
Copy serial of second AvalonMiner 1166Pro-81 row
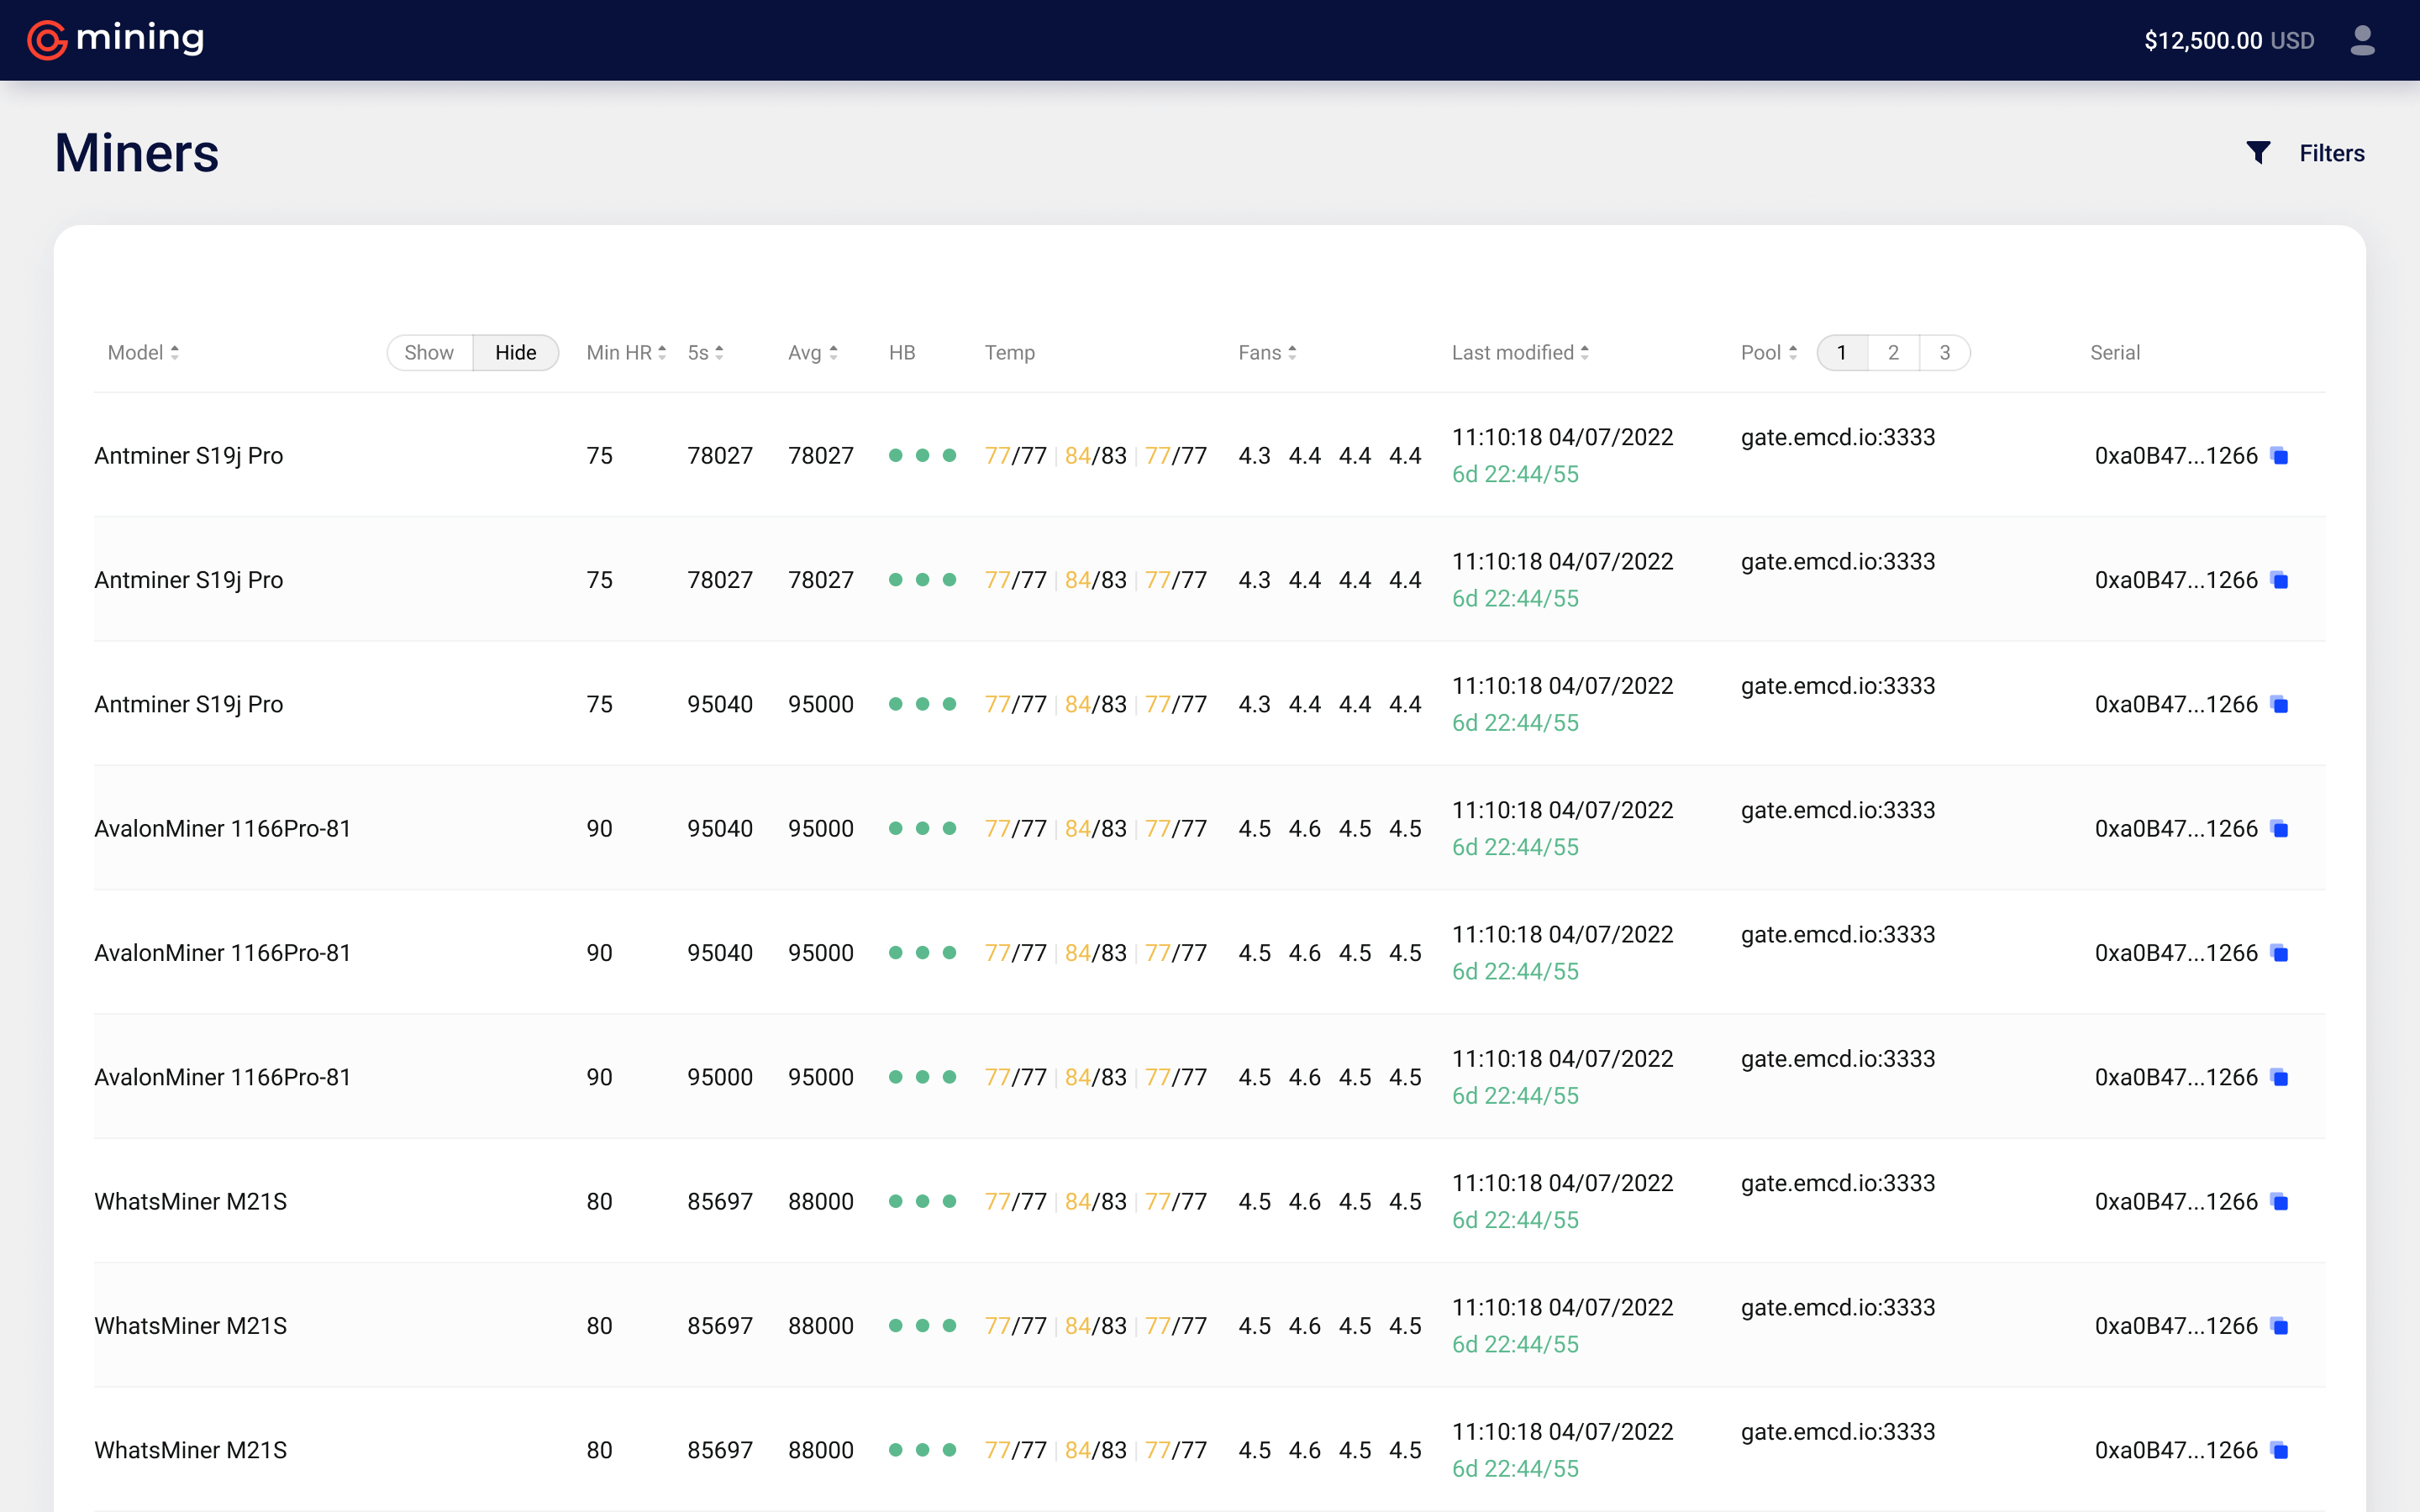tap(2280, 953)
